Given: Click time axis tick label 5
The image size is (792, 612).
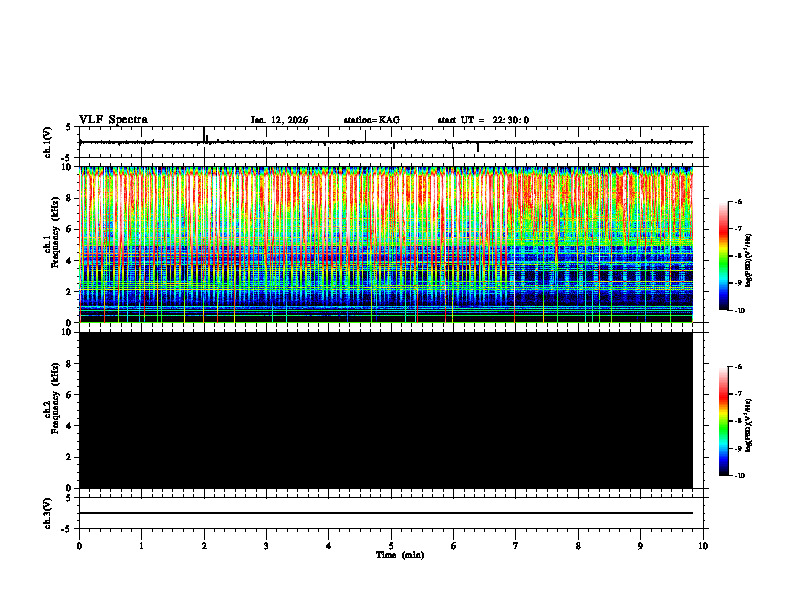Looking at the screenshot, I should coord(391,546).
